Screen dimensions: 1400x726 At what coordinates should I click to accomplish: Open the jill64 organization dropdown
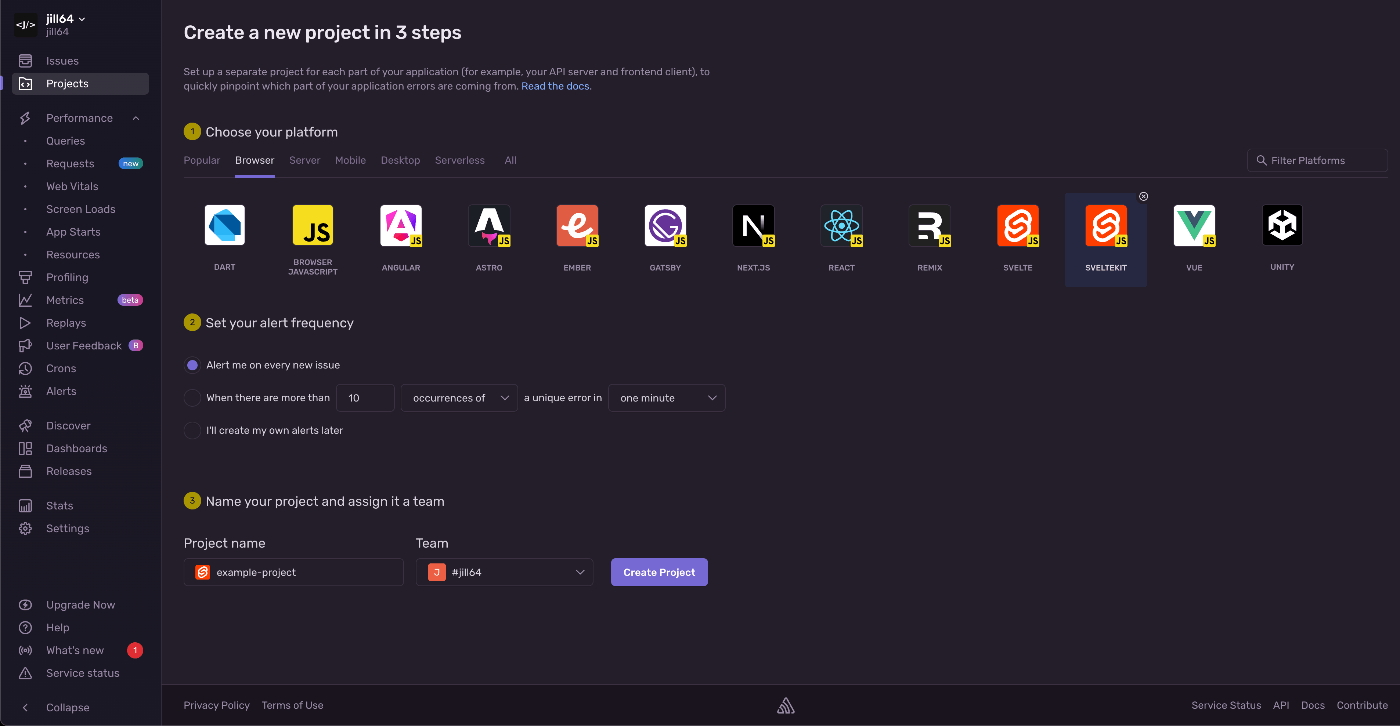point(66,19)
